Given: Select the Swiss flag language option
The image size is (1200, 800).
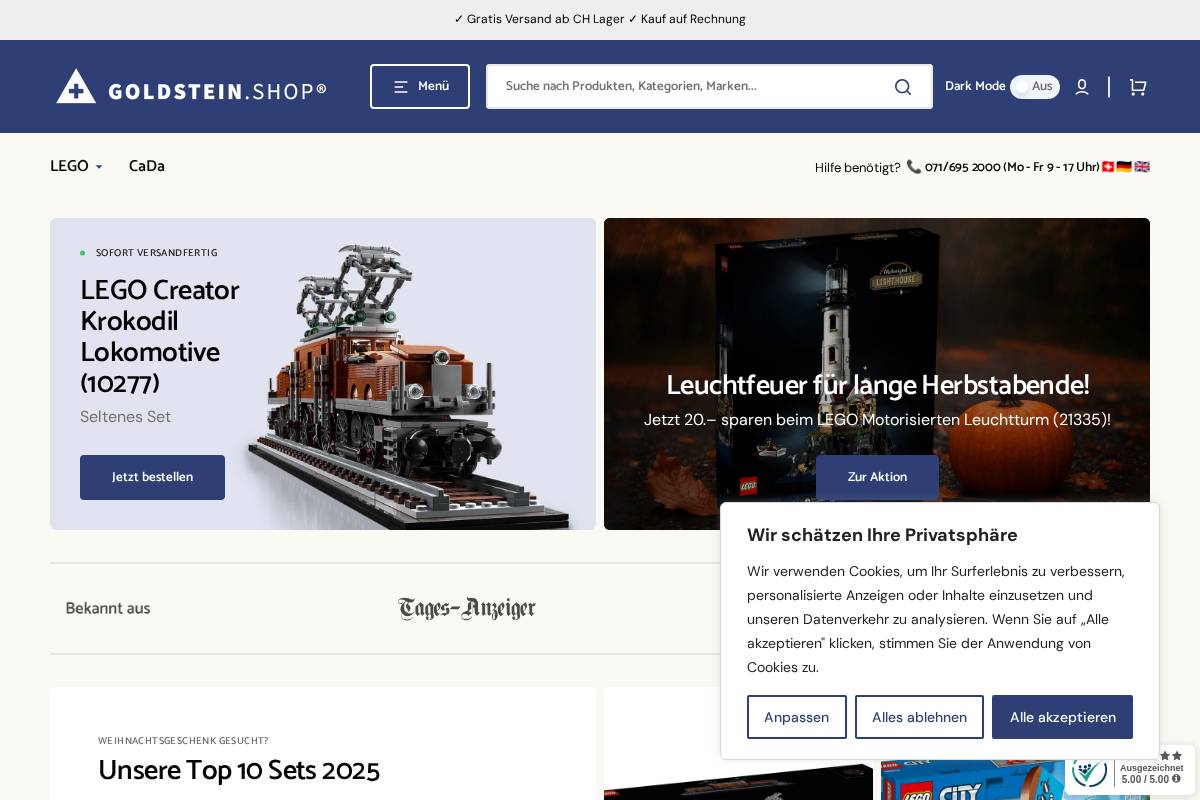Looking at the screenshot, I should (x=1108, y=167).
